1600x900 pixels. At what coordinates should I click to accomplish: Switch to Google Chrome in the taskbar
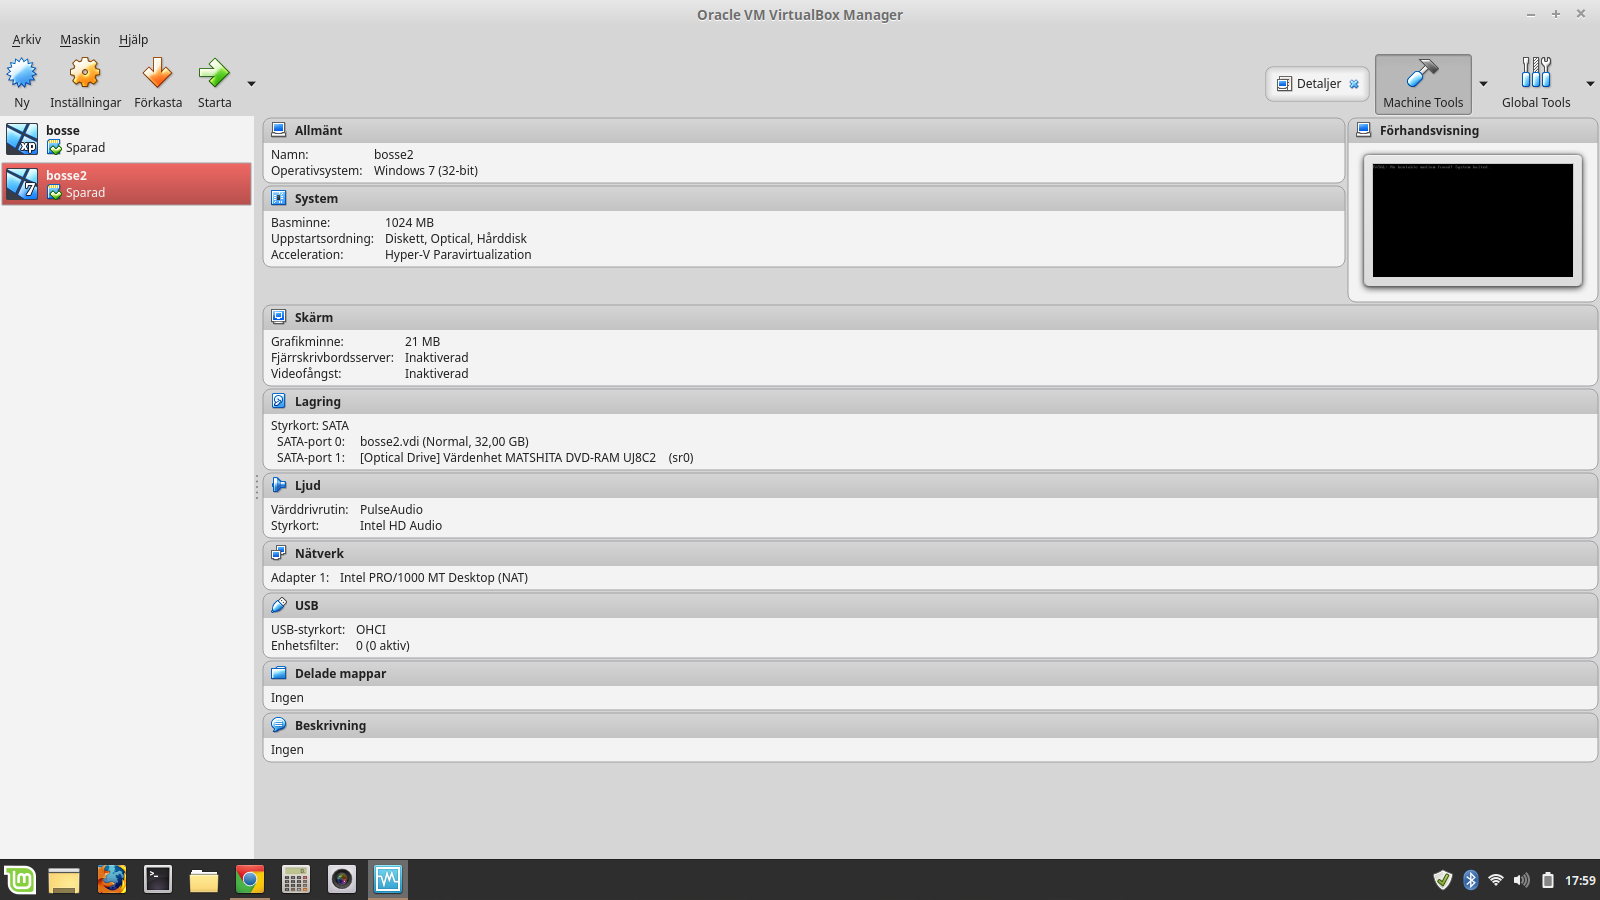pyautogui.click(x=250, y=879)
